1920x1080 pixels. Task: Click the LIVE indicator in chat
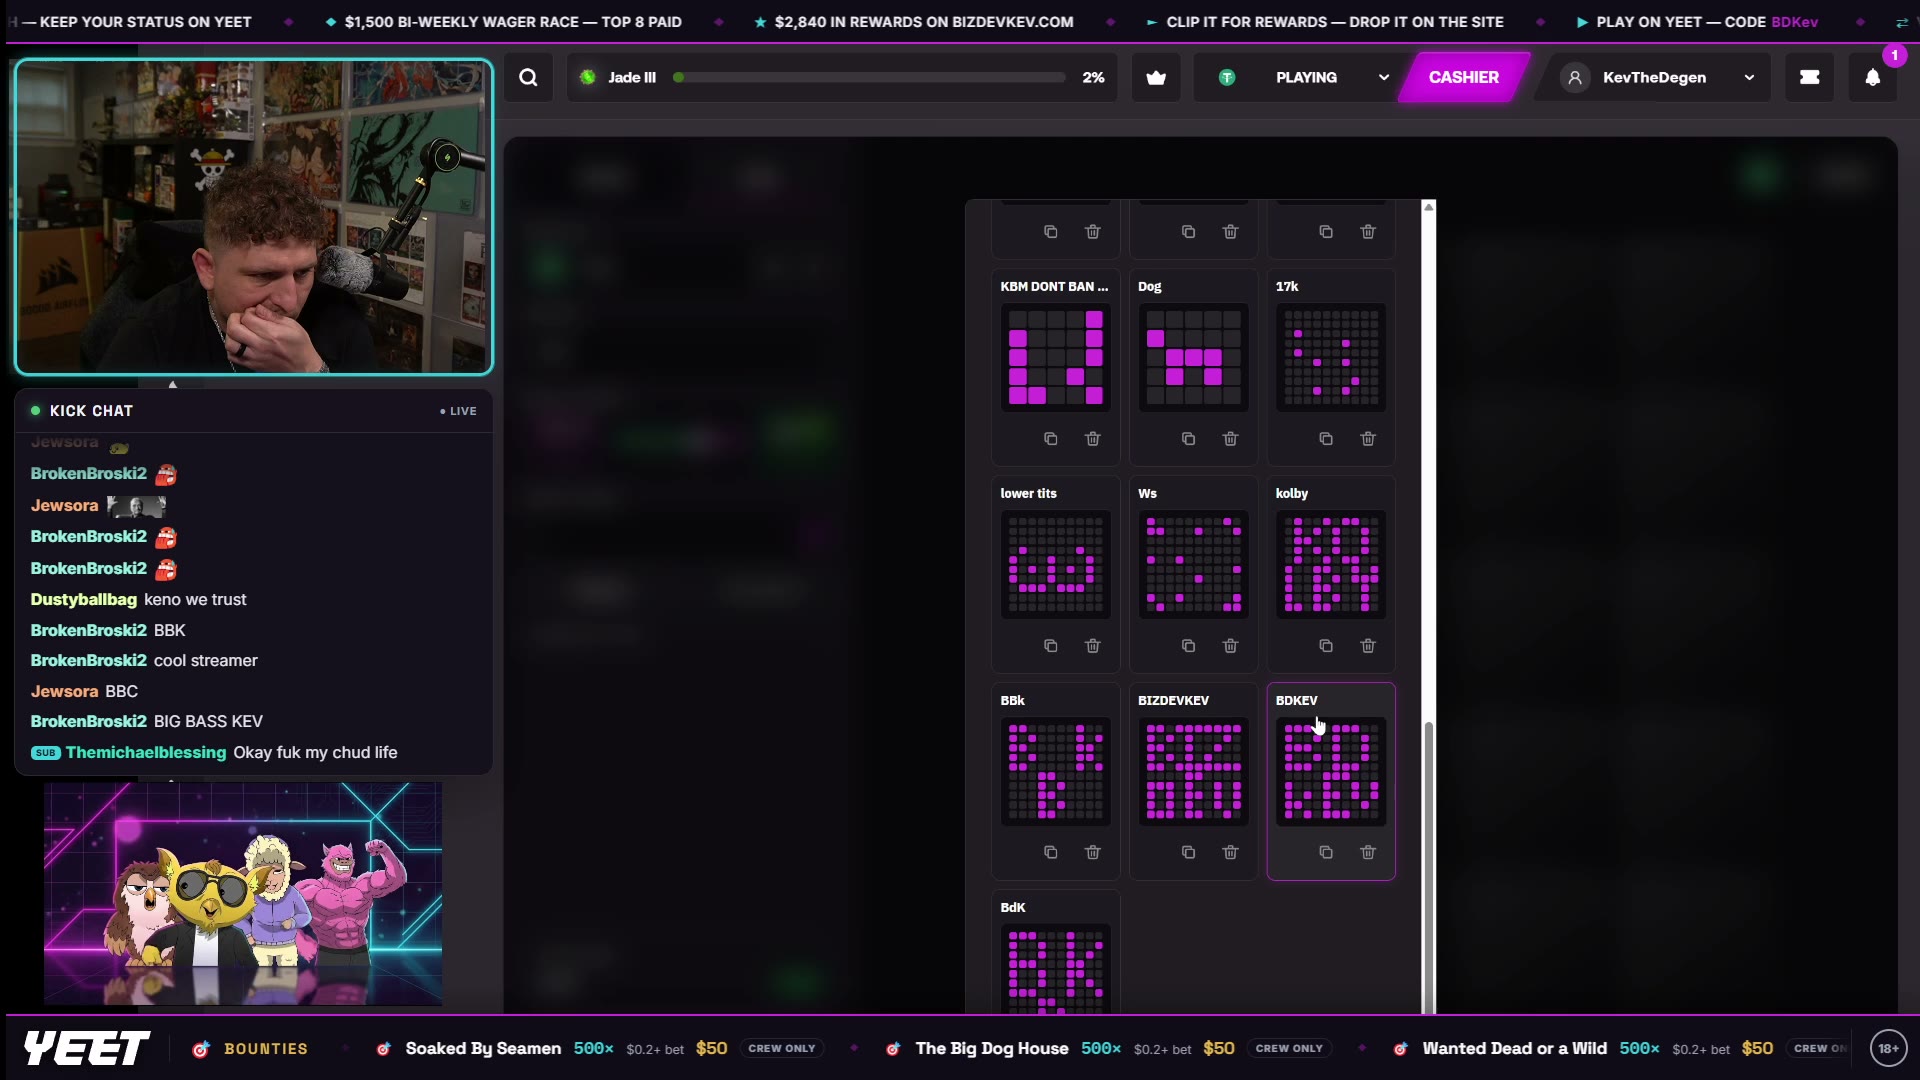458,411
